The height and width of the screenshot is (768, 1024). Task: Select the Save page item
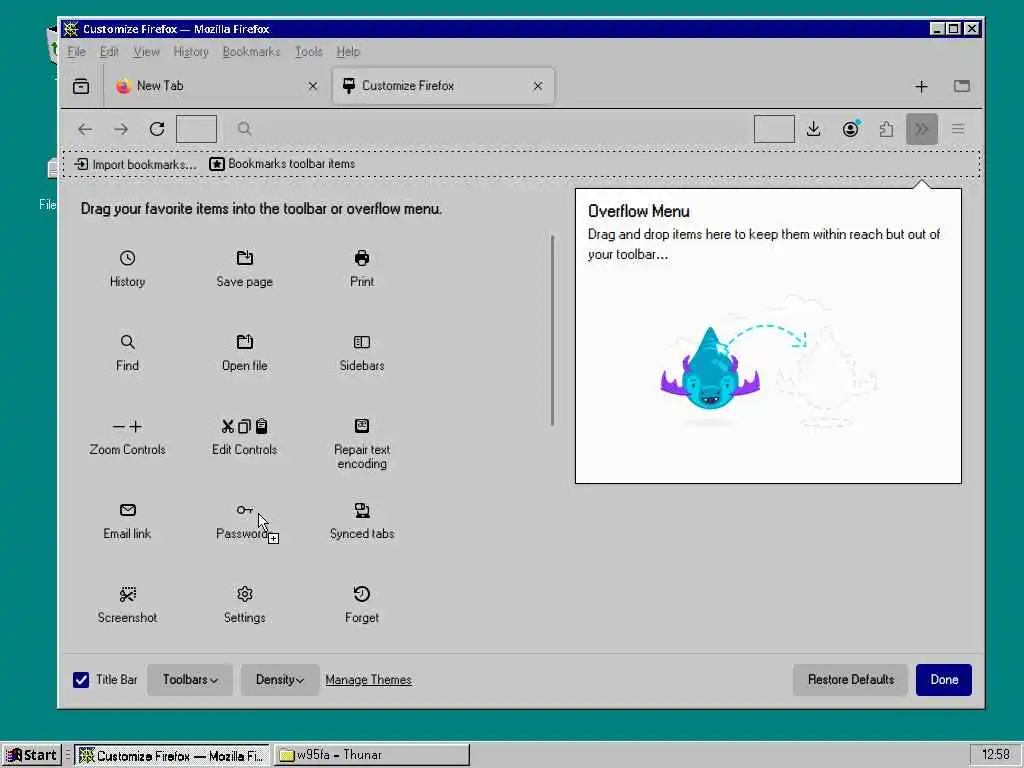point(244,268)
